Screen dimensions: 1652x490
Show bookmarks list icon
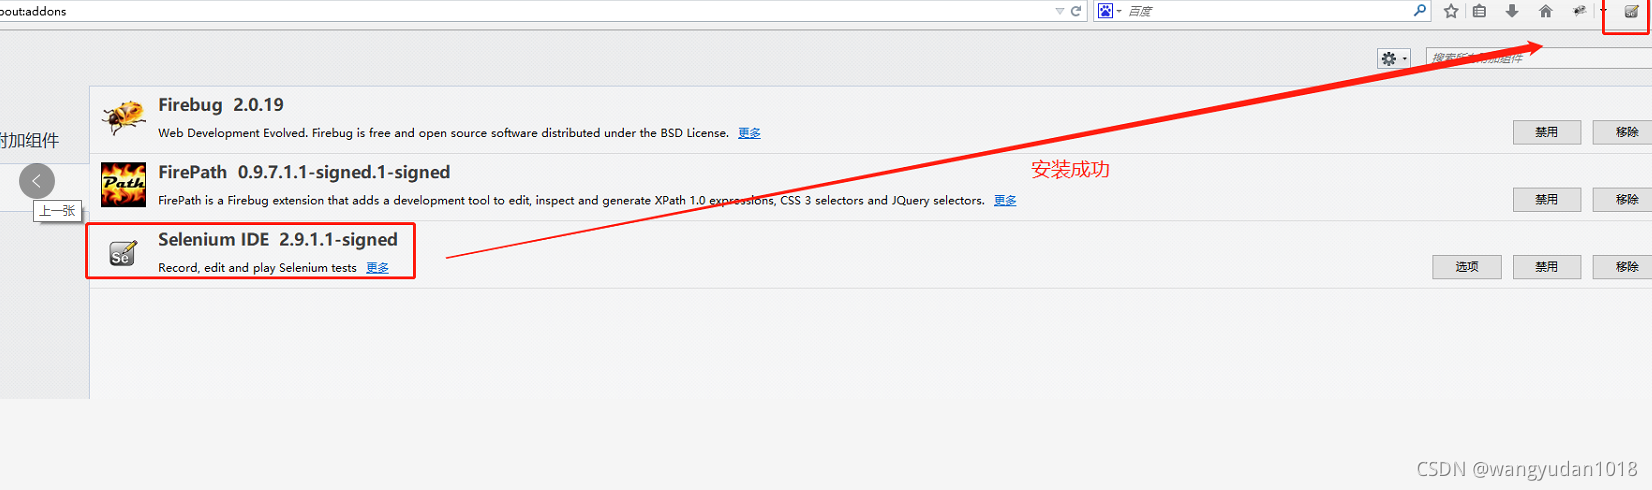coord(1479,11)
